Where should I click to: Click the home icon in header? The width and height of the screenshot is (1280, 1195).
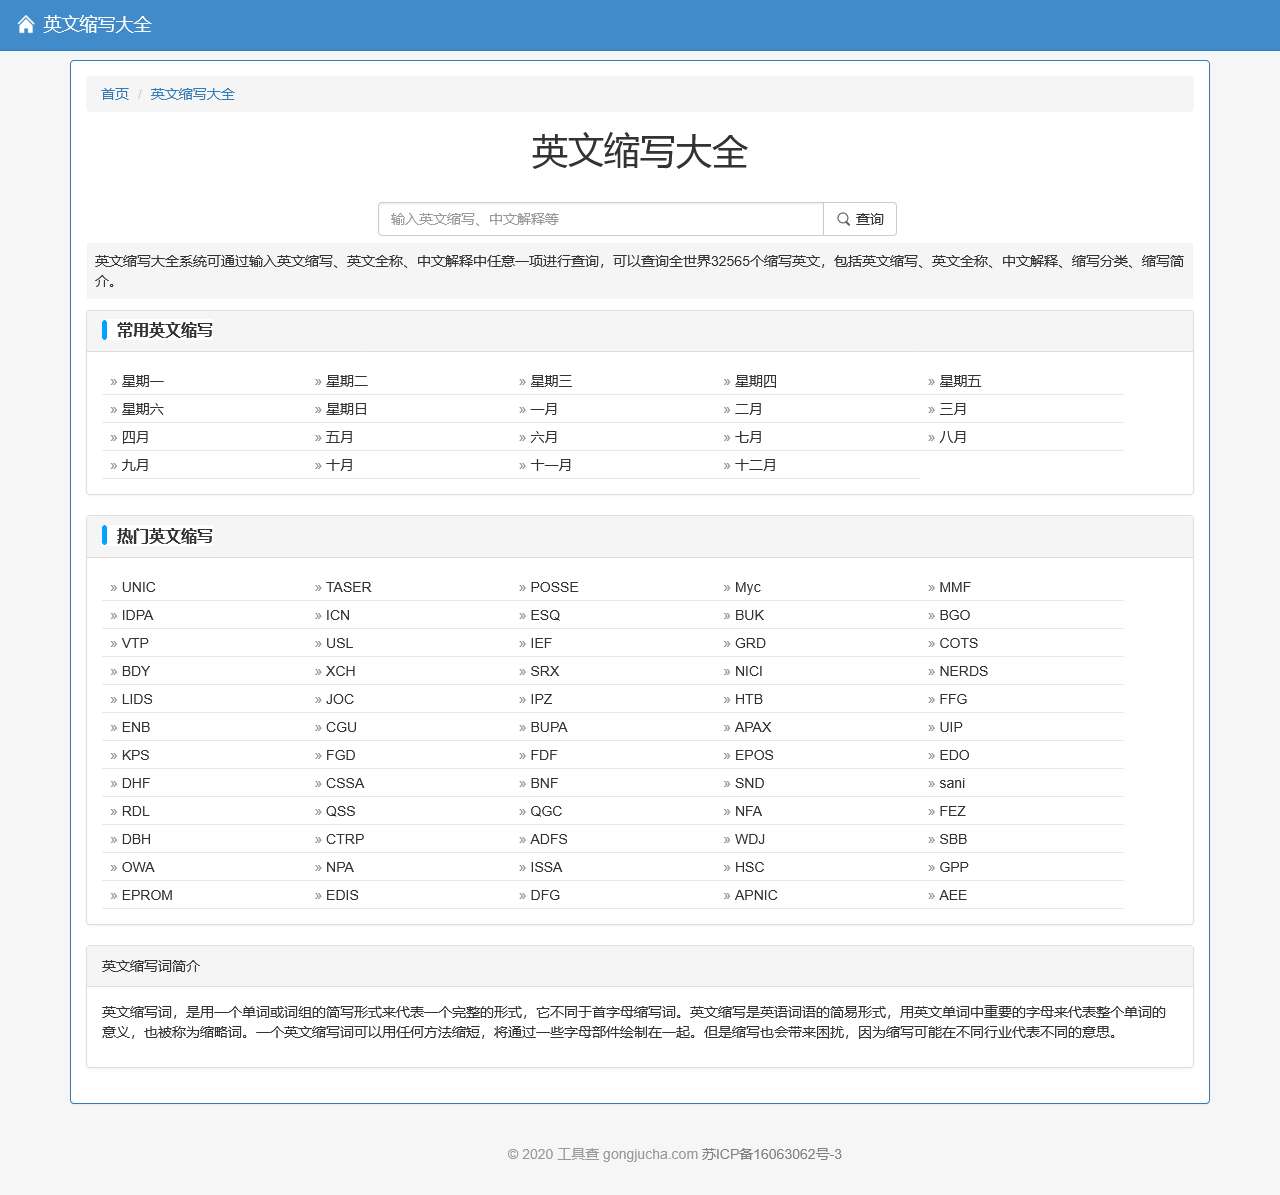[26, 25]
